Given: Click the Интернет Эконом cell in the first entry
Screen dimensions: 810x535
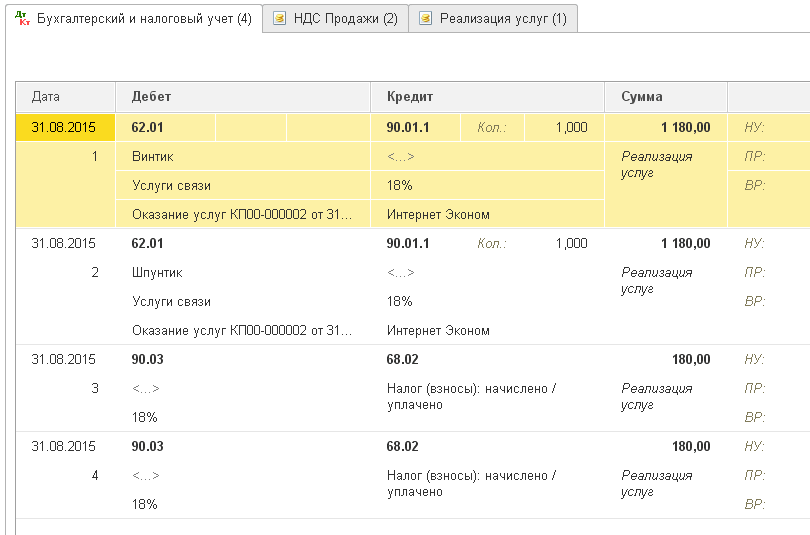Looking at the screenshot, I should (x=437, y=215).
